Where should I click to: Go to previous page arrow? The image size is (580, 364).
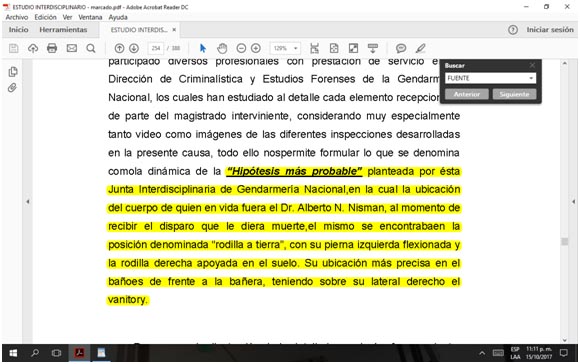(x=119, y=48)
